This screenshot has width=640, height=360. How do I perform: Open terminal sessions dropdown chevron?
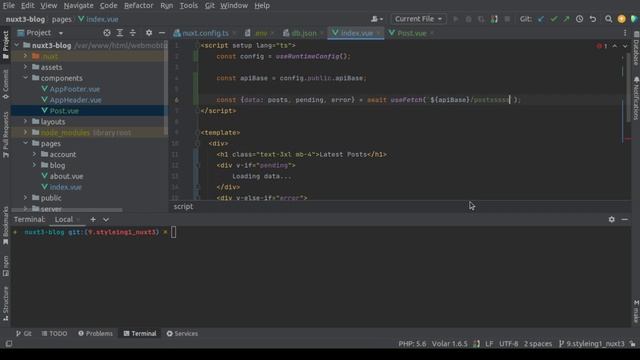click(106, 220)
